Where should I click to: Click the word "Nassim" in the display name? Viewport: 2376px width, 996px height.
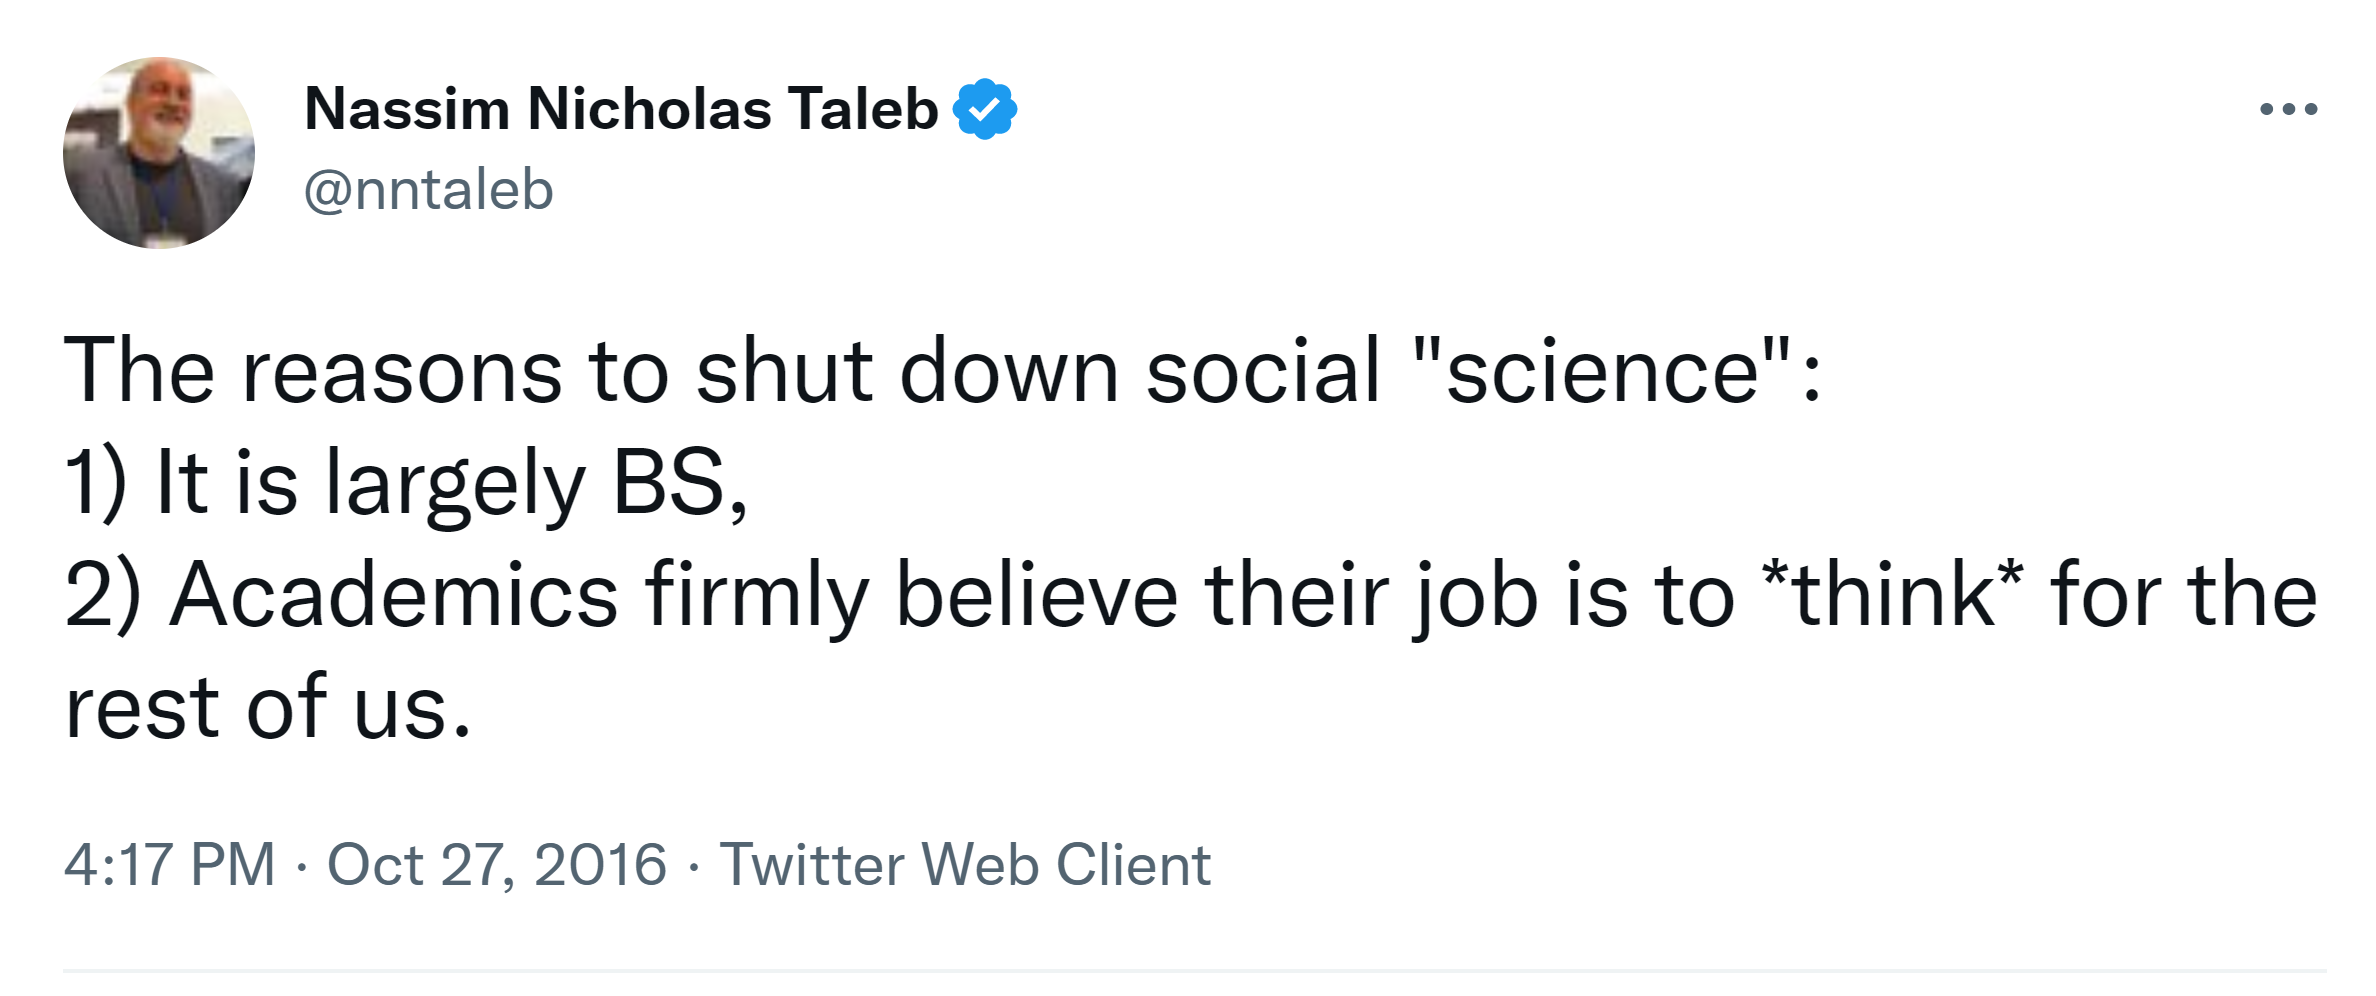tap(407, 109)
